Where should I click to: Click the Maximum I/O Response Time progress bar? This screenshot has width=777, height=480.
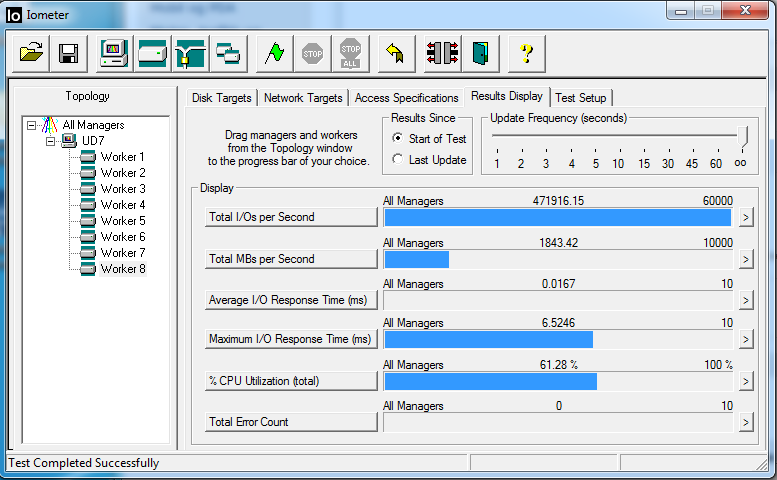pyautogui.click(x=558, y=339)
